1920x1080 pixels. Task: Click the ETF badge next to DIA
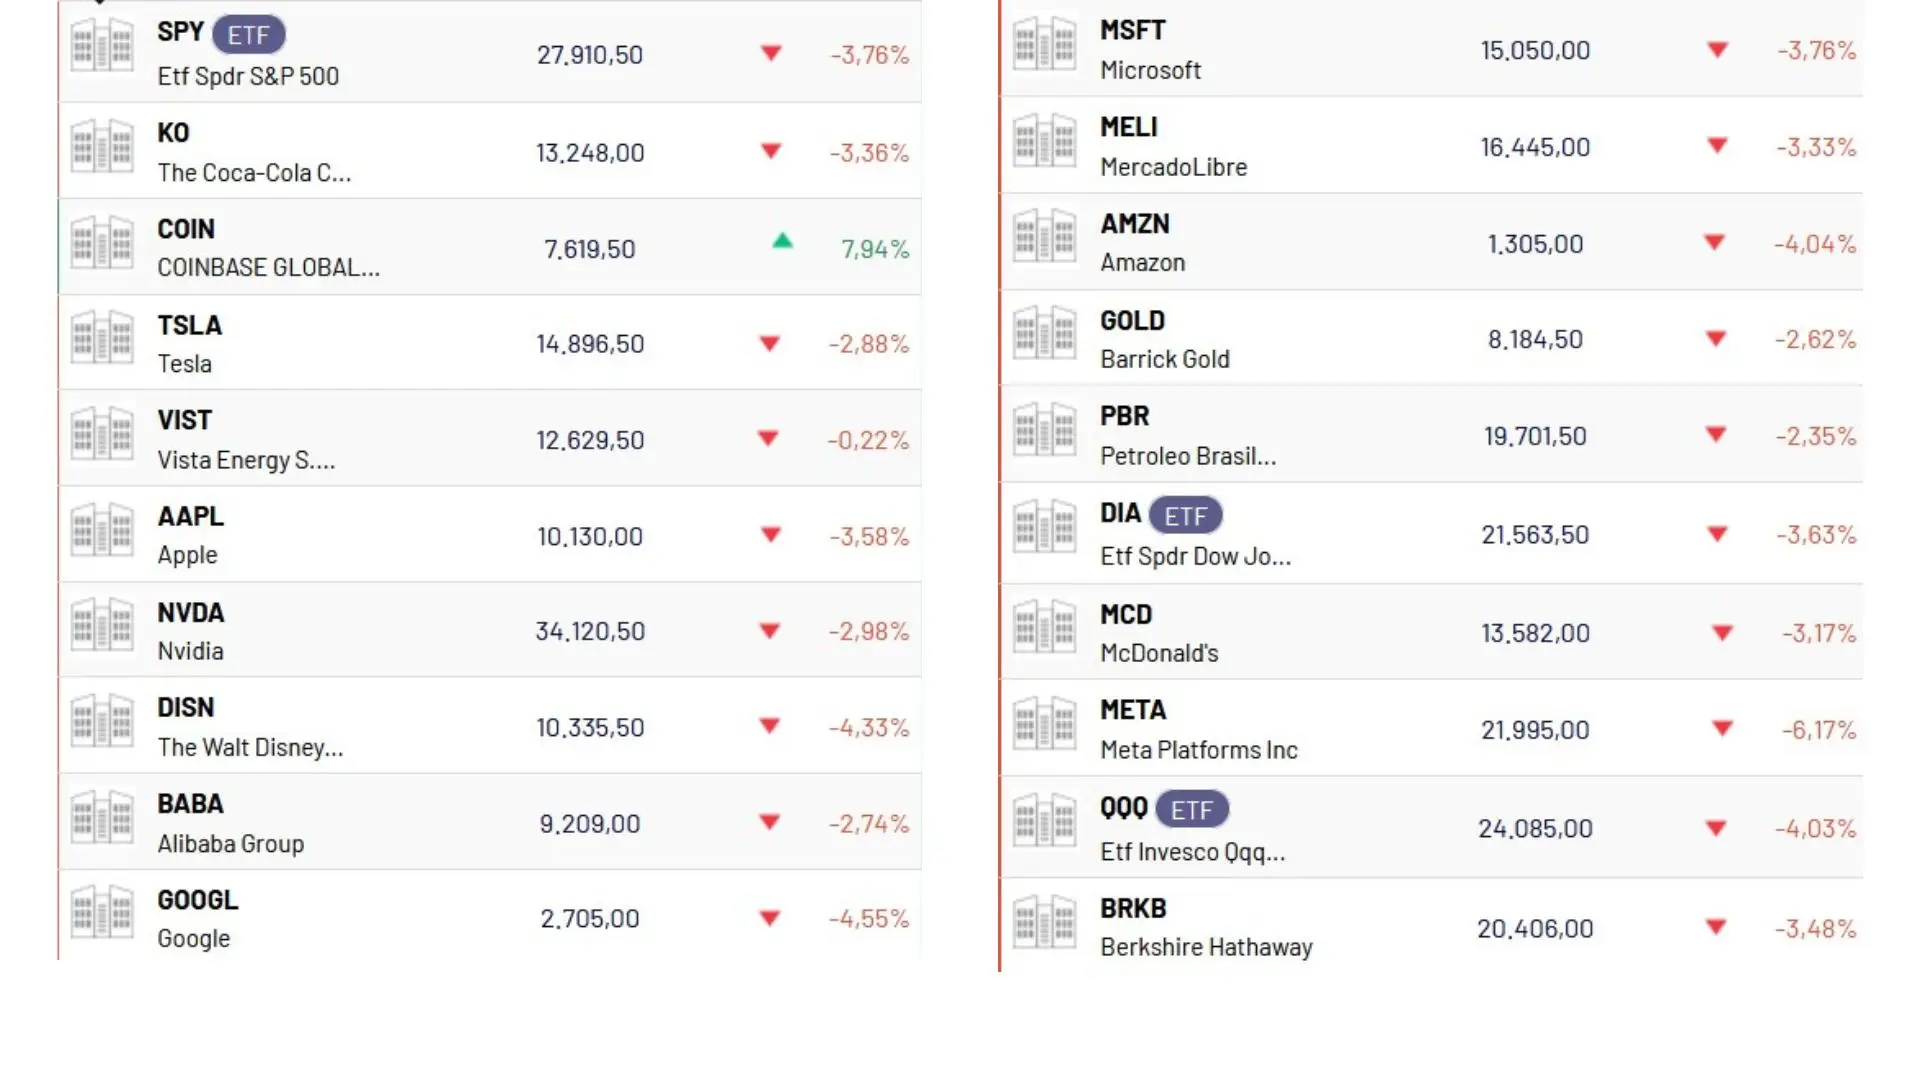[1186, 516]
